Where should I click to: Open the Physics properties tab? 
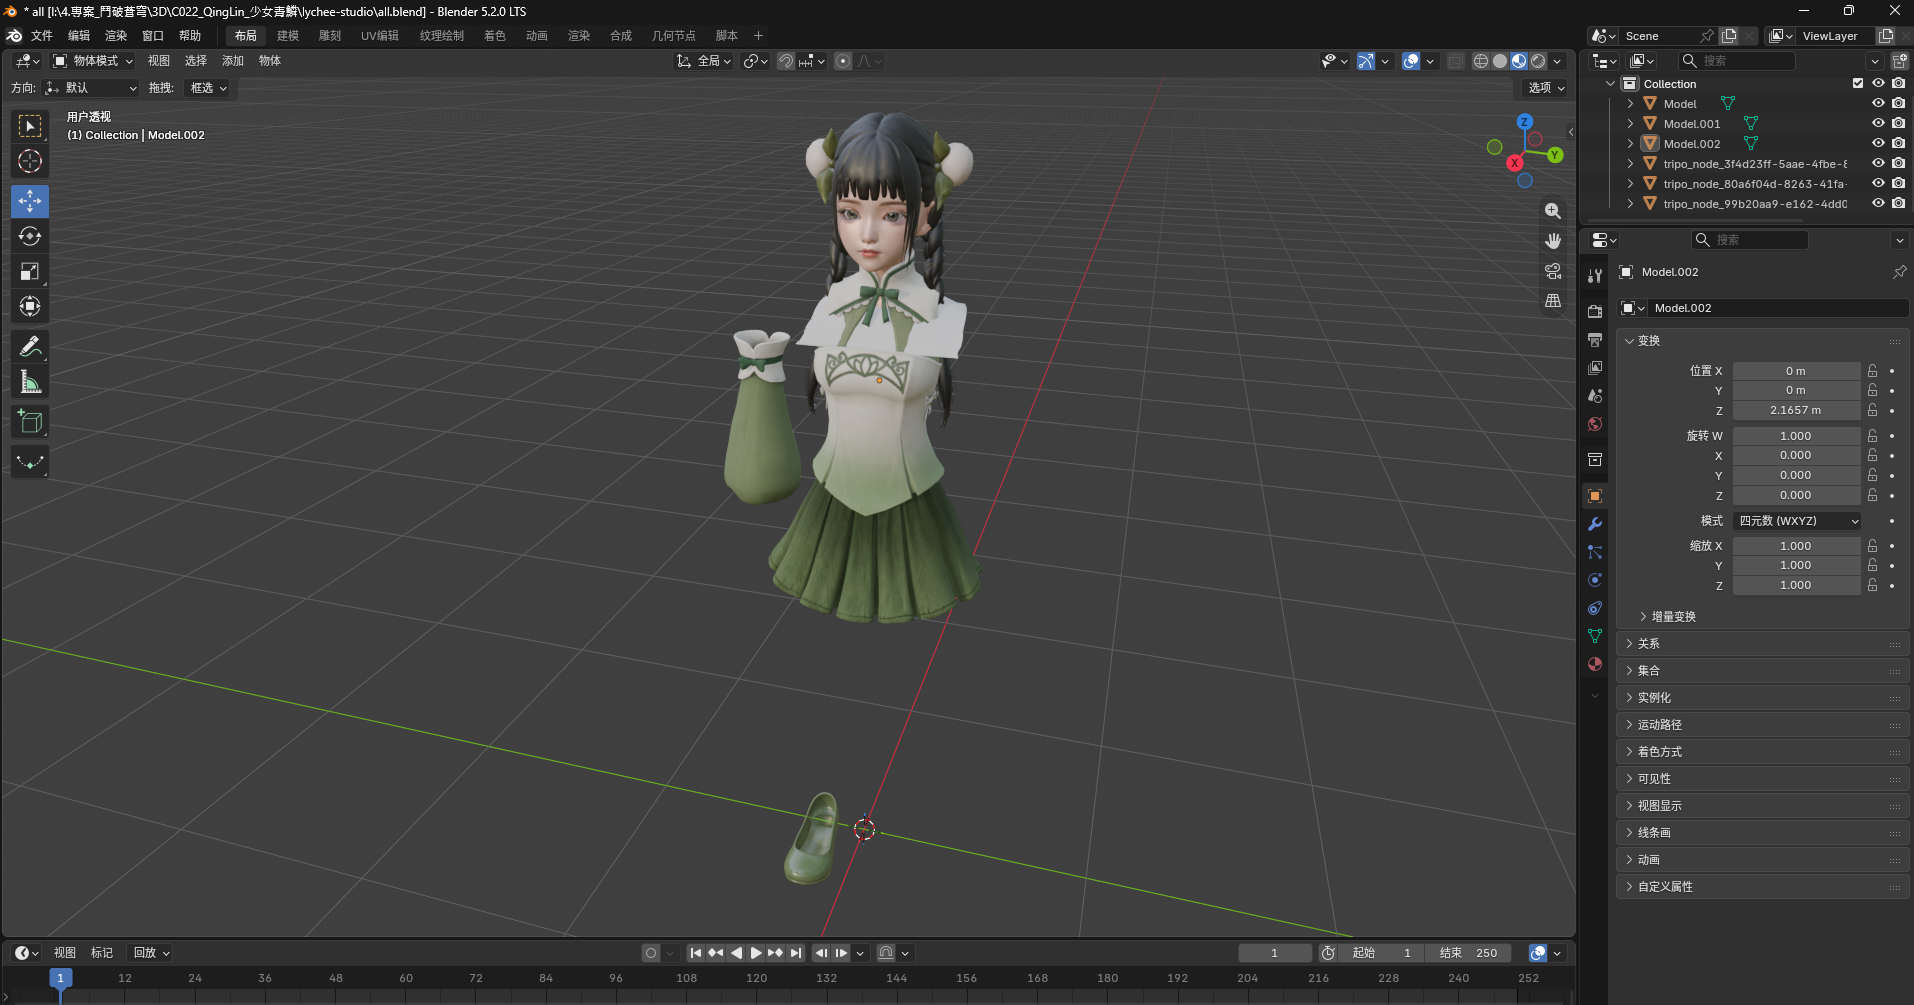pos(1595,580)
